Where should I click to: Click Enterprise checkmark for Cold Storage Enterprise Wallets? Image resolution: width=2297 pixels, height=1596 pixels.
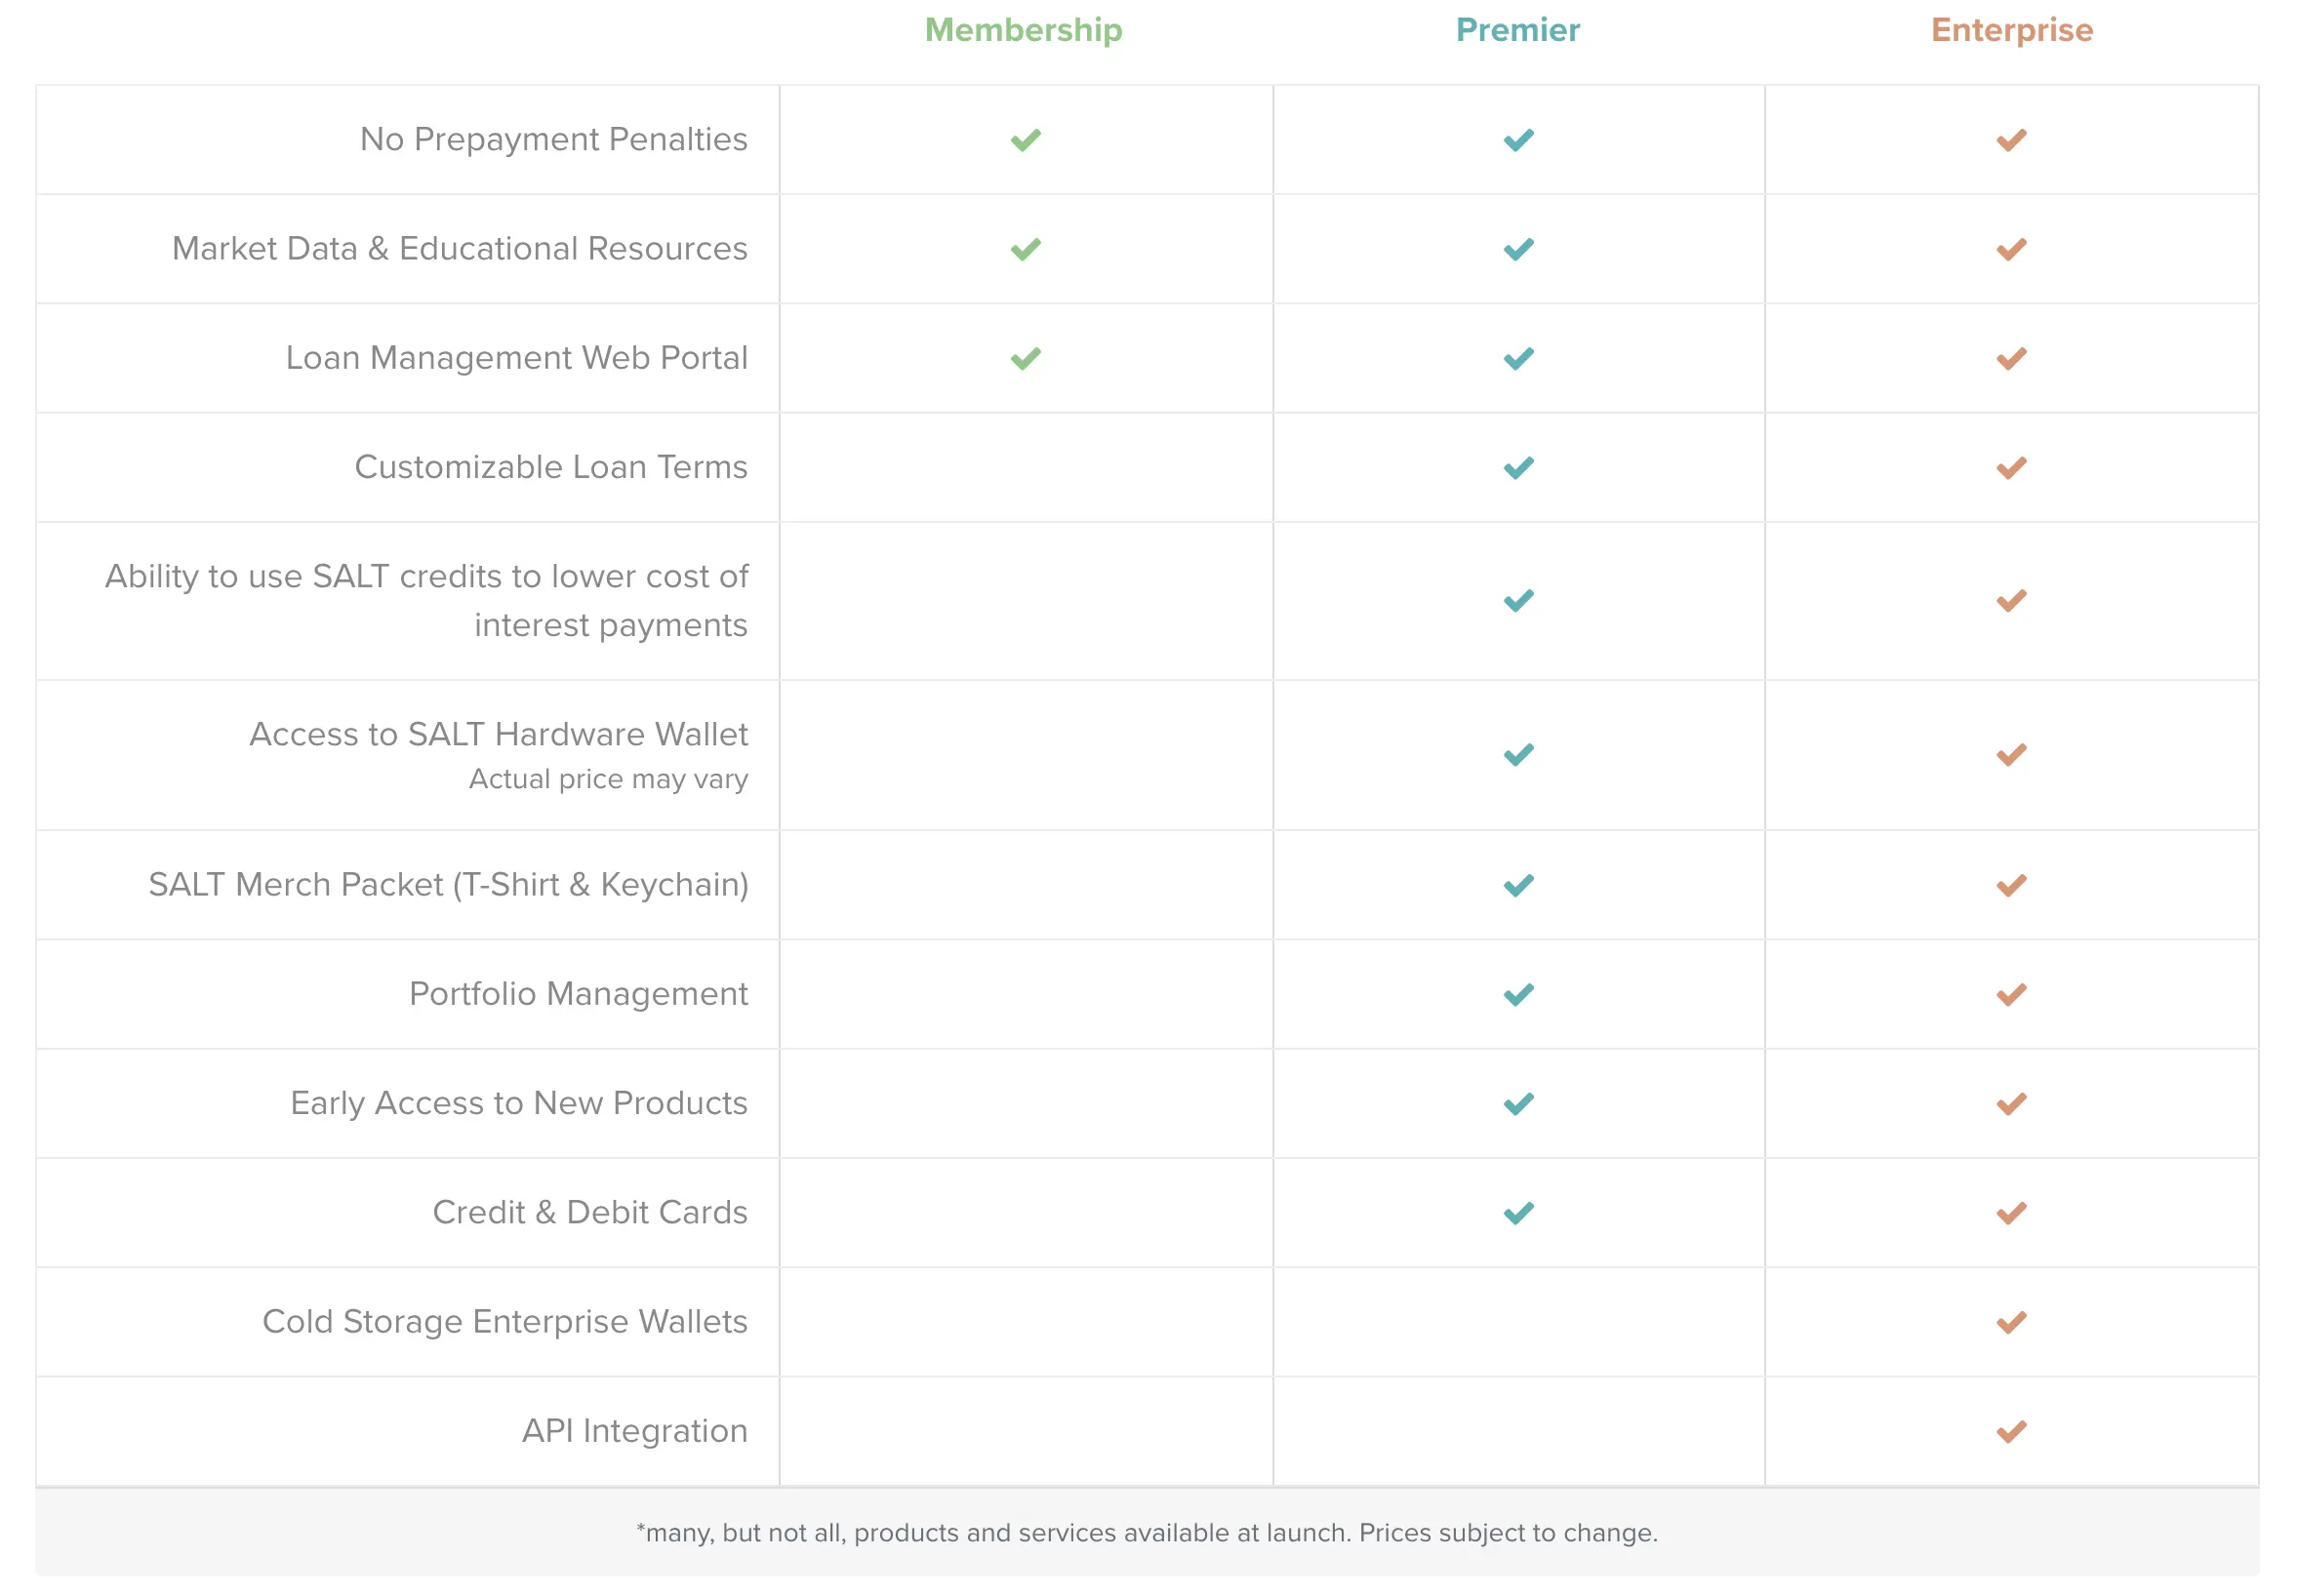pos(2011,1322)
